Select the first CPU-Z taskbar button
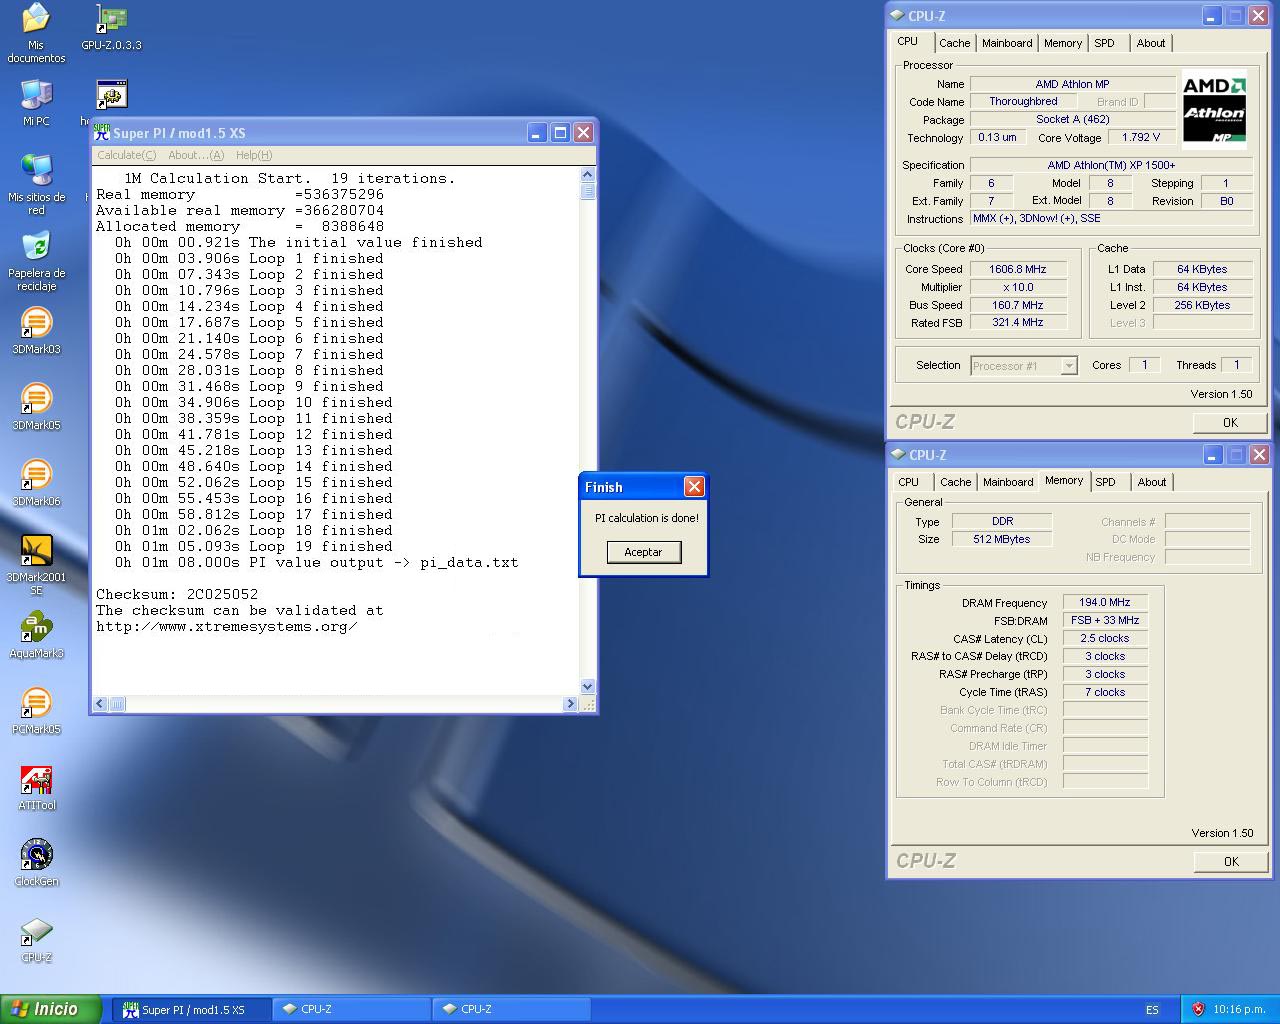The width and height of the screenshot is (1280, 1024). pos(350,1010)
